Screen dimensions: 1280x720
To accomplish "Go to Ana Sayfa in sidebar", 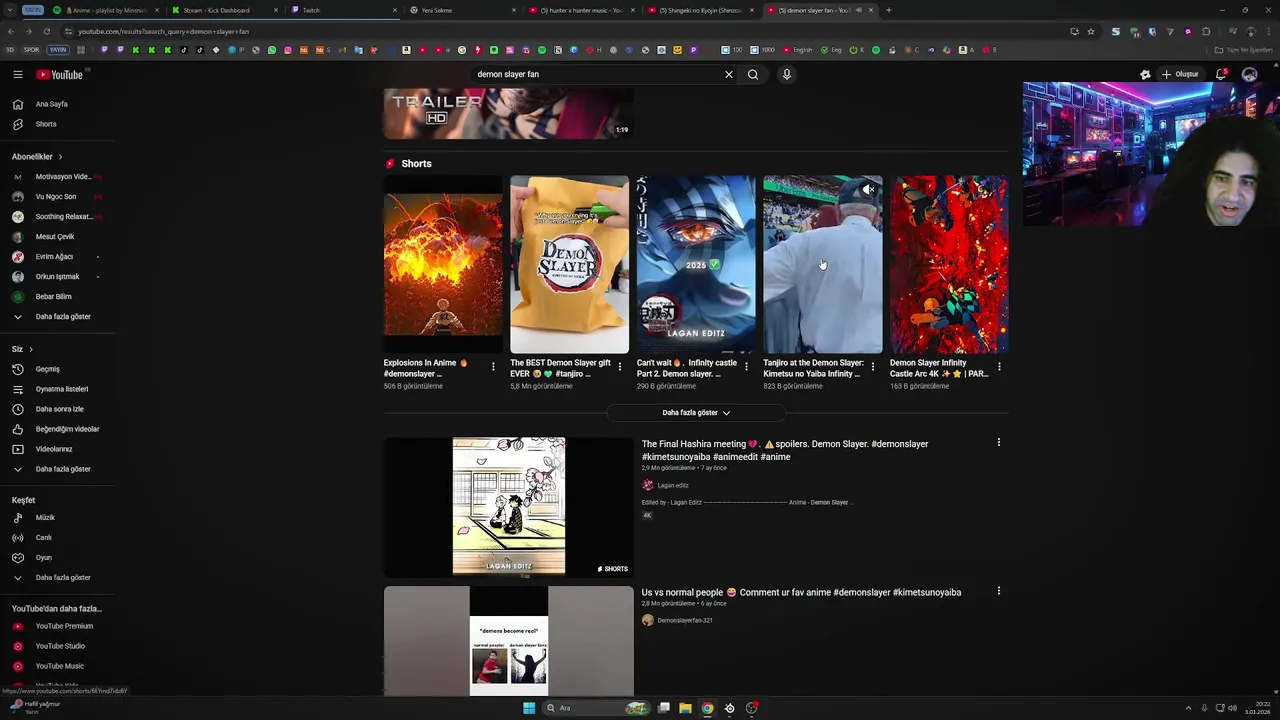I will click(52, 104).
